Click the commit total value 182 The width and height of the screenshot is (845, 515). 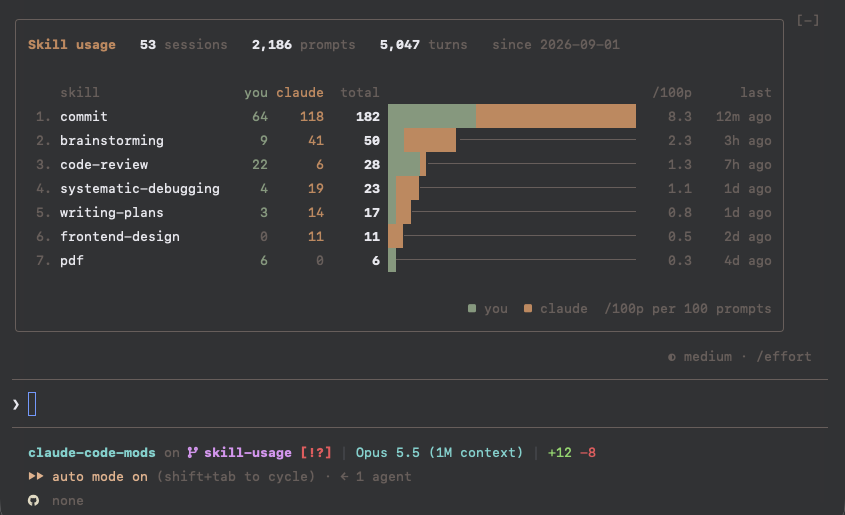coord(368,116)
